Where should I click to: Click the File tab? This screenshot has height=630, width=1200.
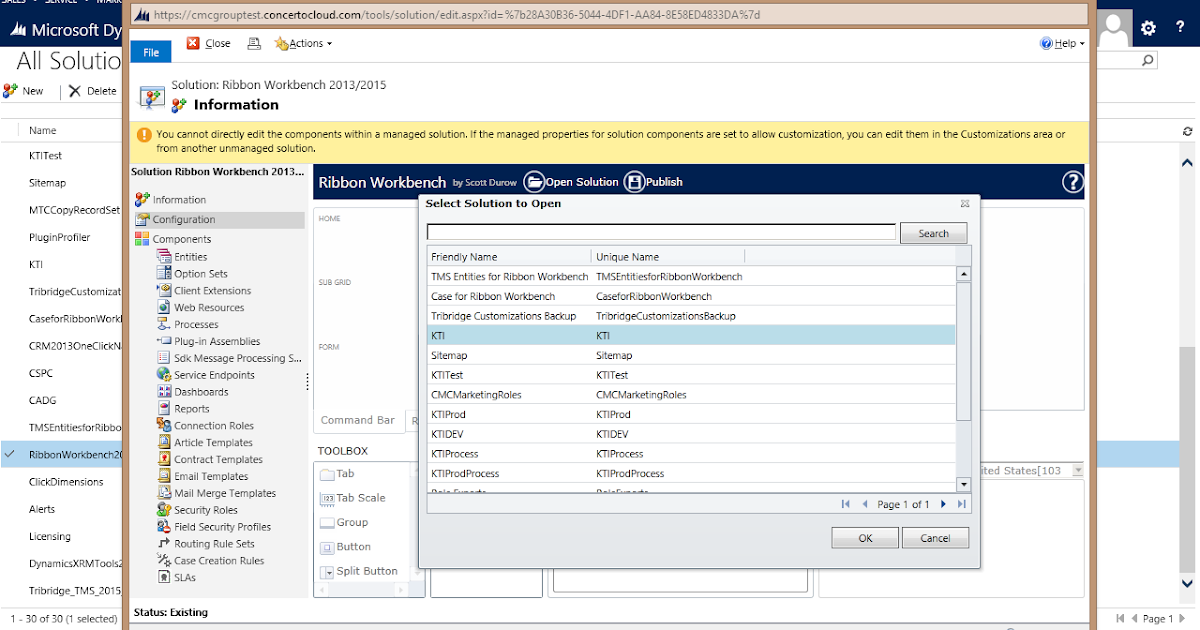[x=151, y=50]
